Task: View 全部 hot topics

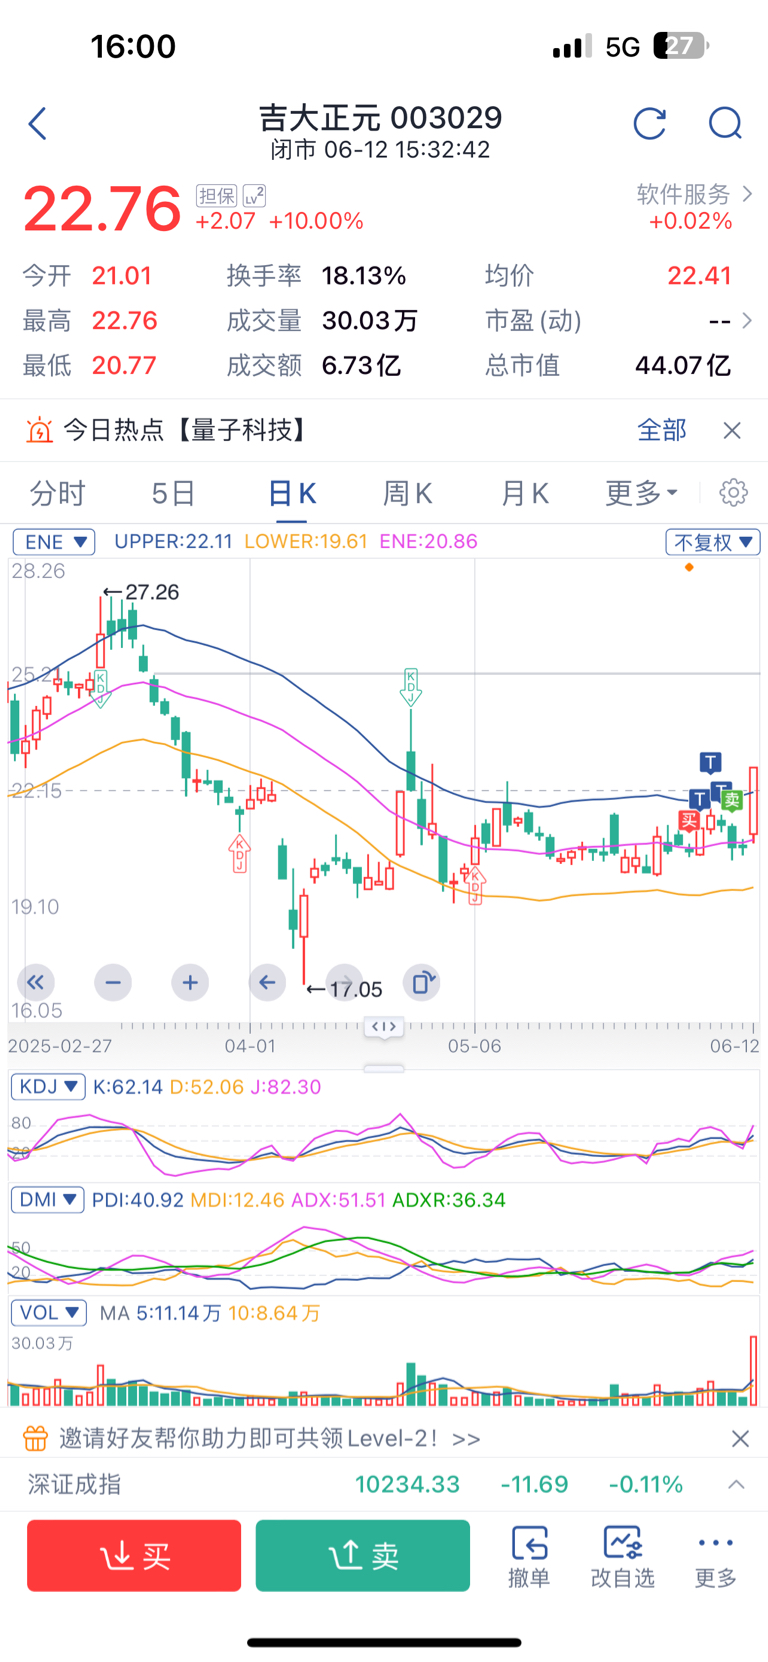Action: (662, 430)
